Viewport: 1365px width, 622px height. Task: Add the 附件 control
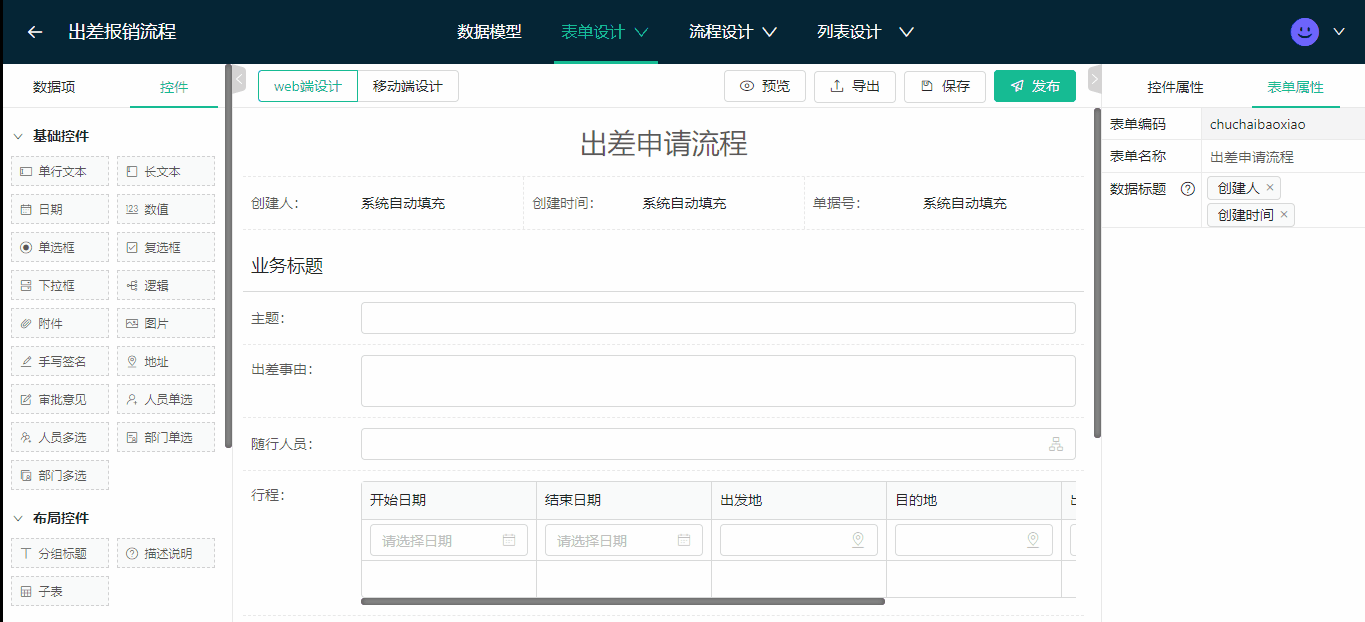coord(60,323)
